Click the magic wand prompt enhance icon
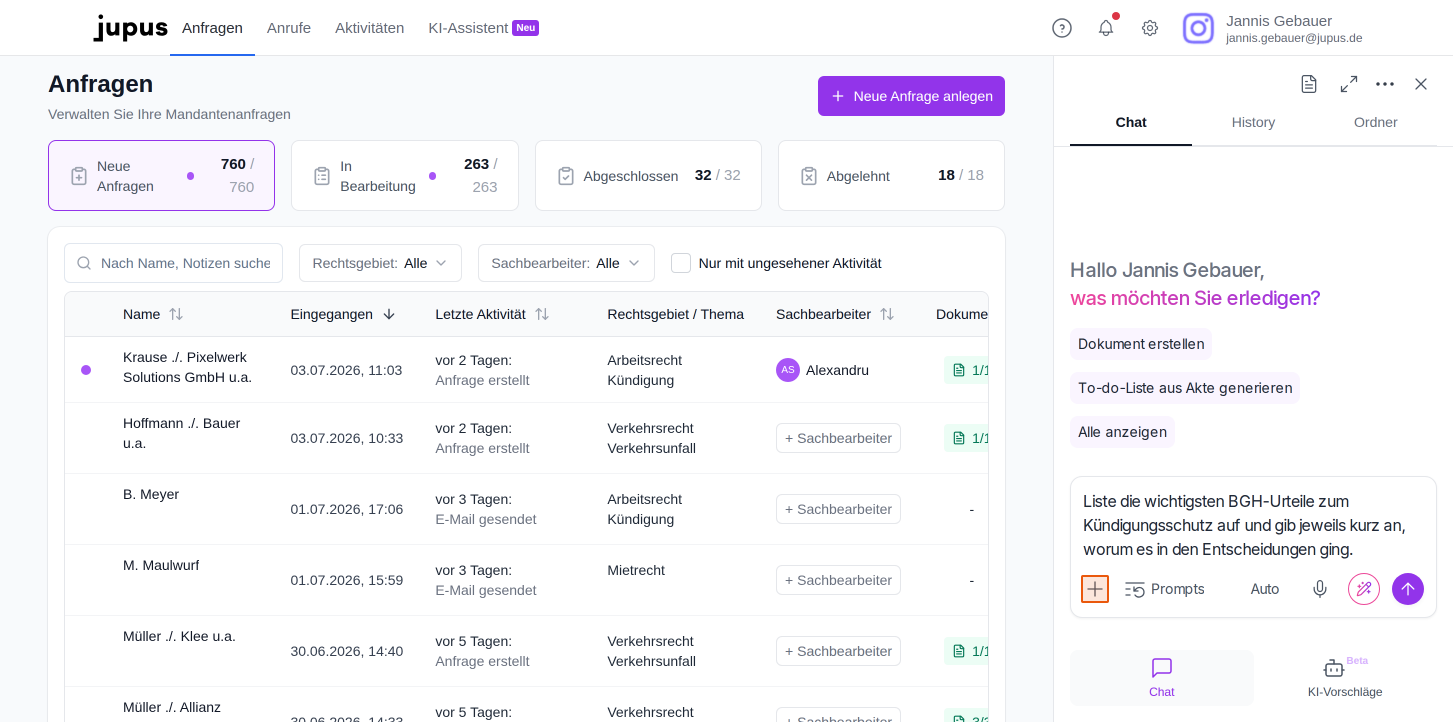 click(x=1364, y=589)
